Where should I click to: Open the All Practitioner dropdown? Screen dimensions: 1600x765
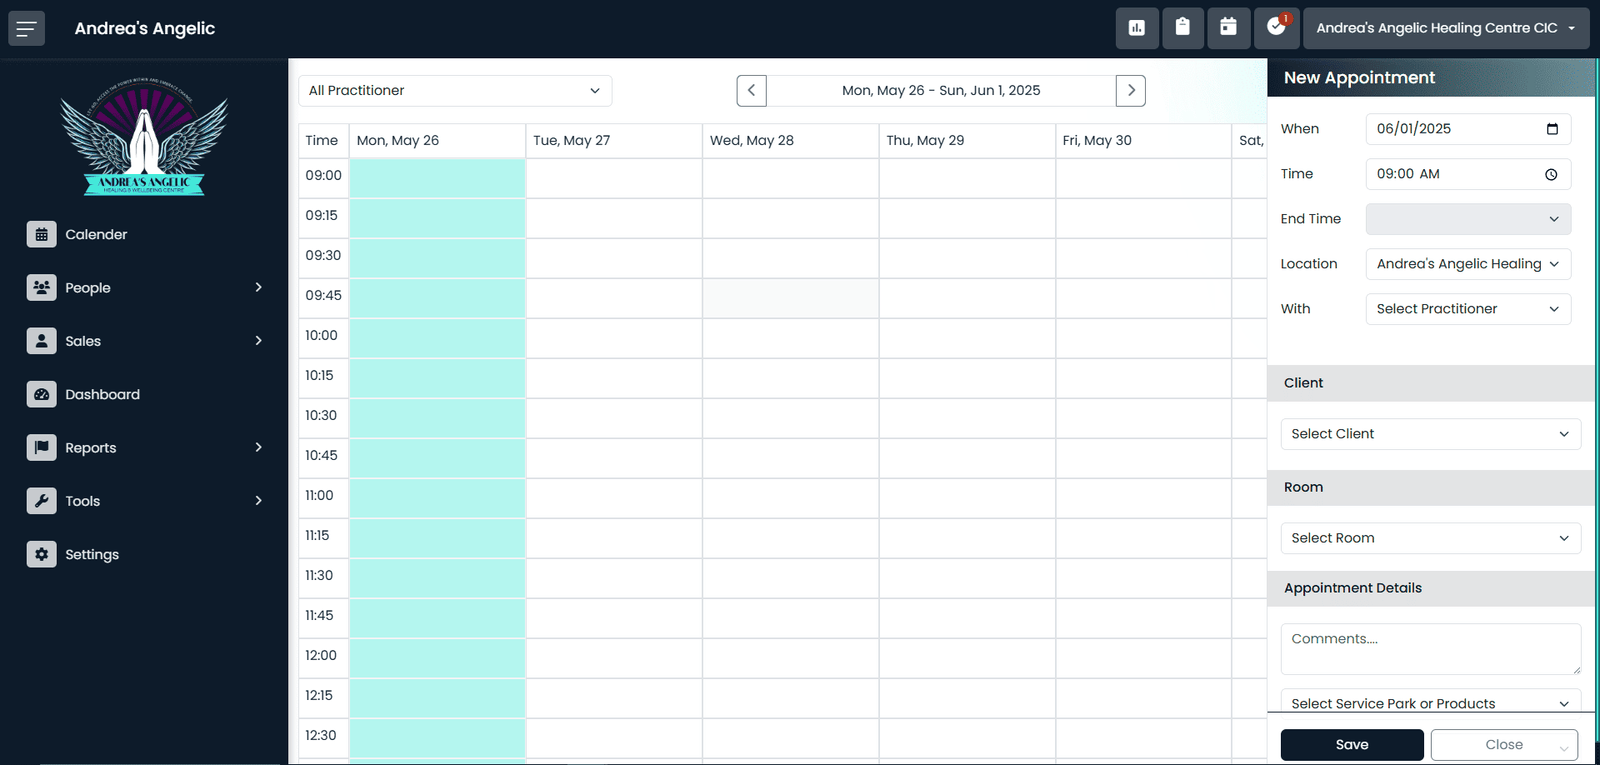455,90
